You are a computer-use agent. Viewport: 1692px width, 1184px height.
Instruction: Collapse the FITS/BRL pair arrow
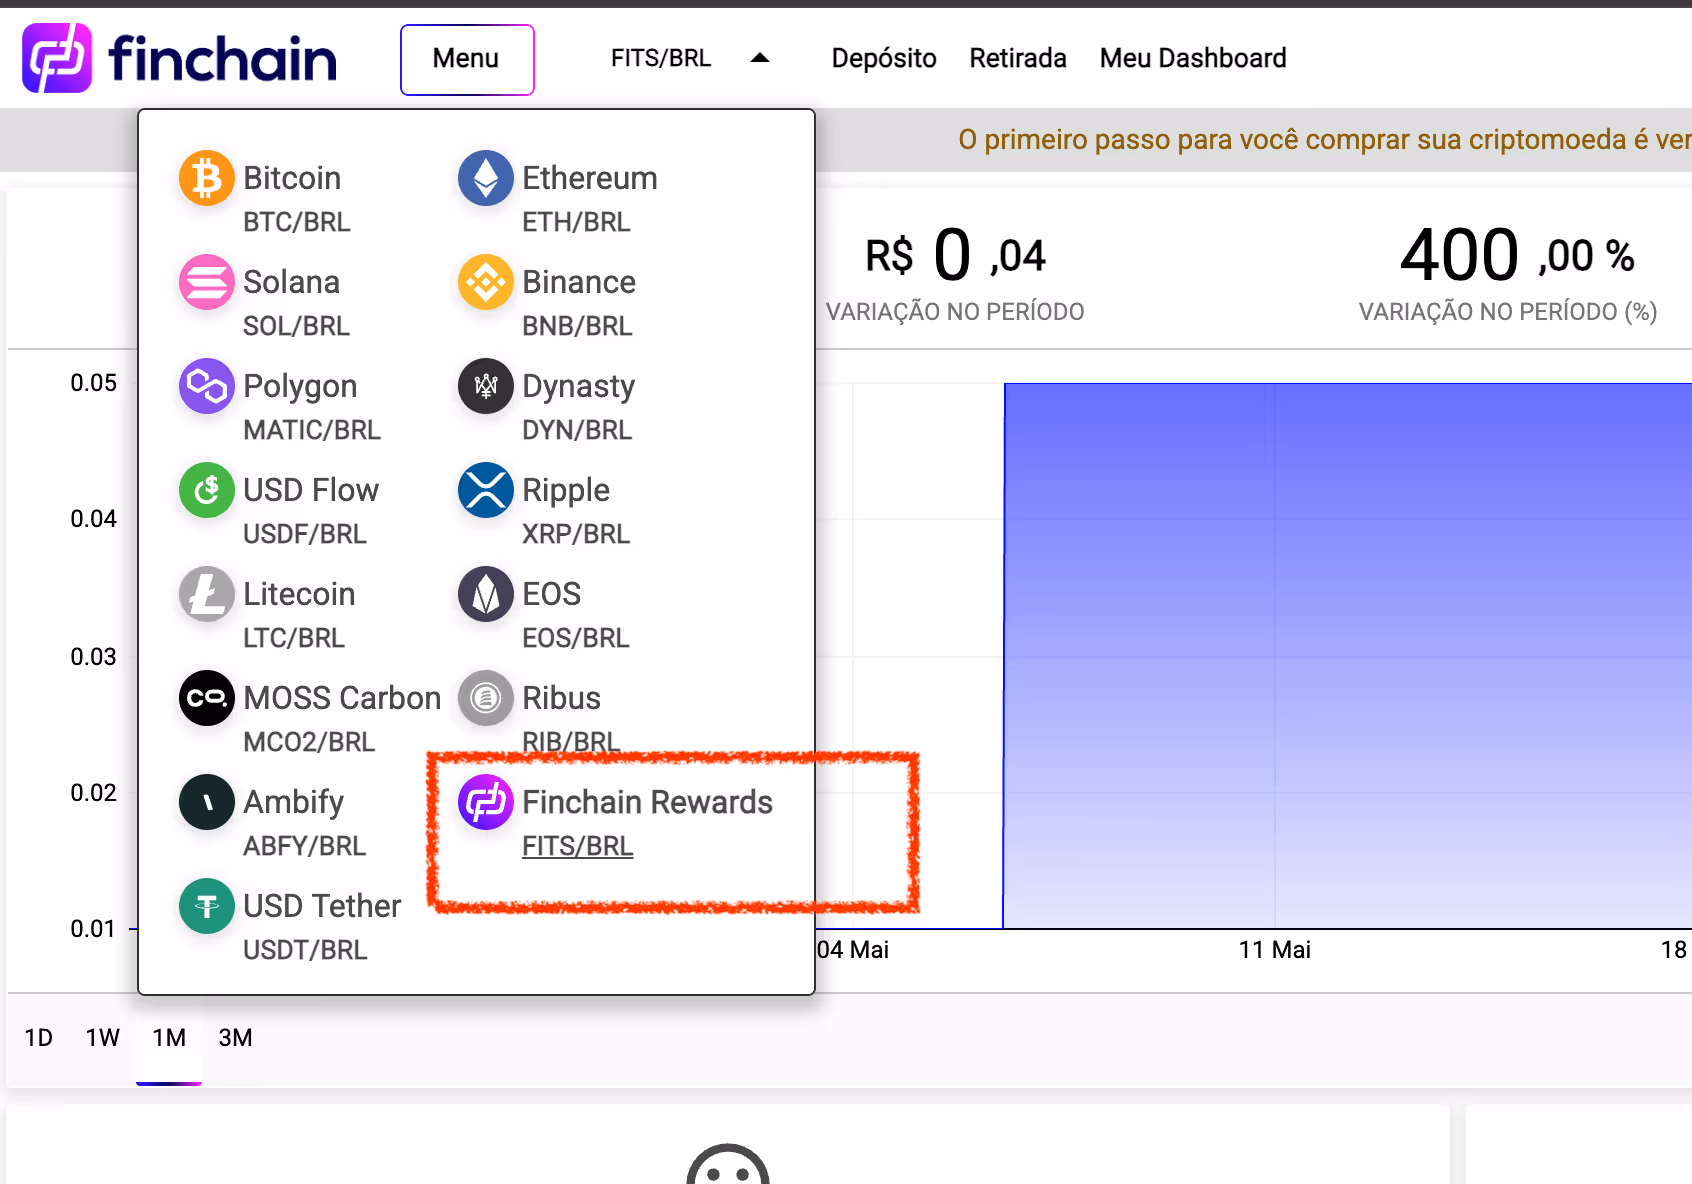pyautogui.click(x=760, y=58)
